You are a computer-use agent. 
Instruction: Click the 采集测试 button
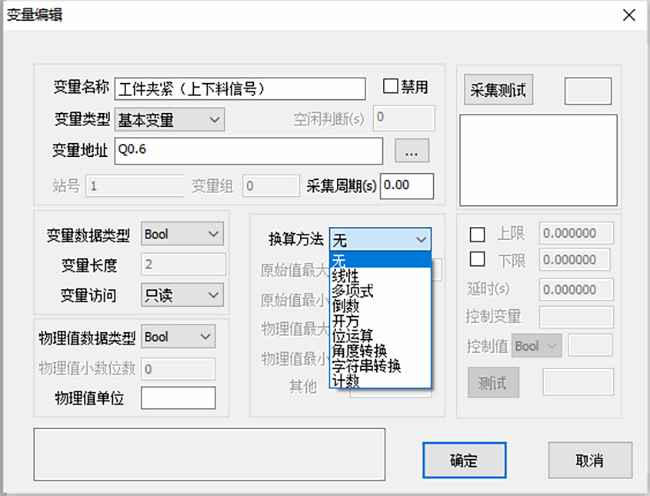click(x=499, y=89)
